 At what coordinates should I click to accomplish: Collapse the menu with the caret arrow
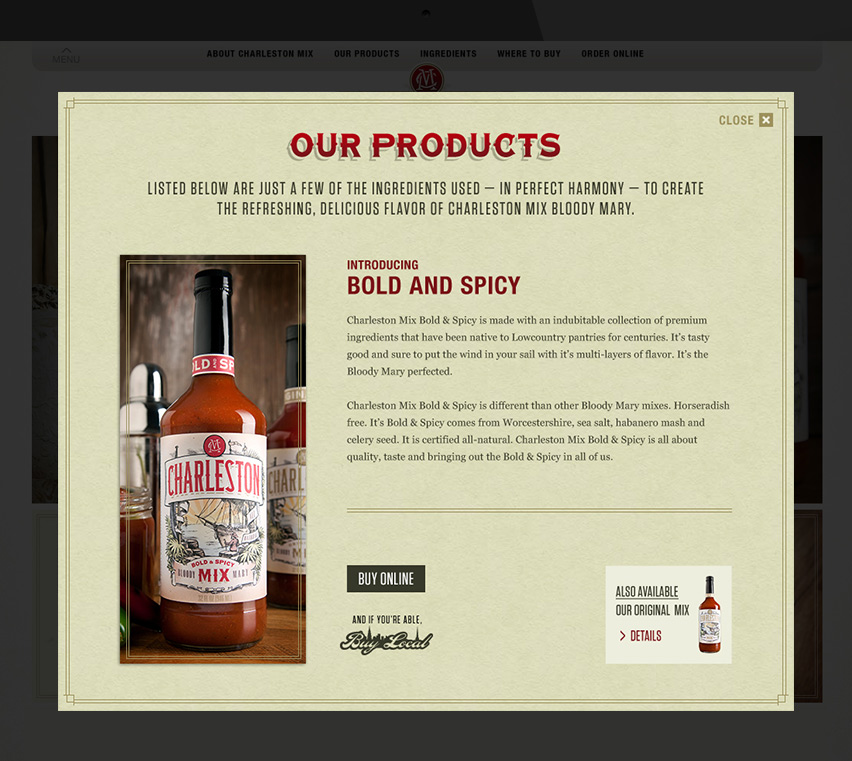tap(66, 49)
